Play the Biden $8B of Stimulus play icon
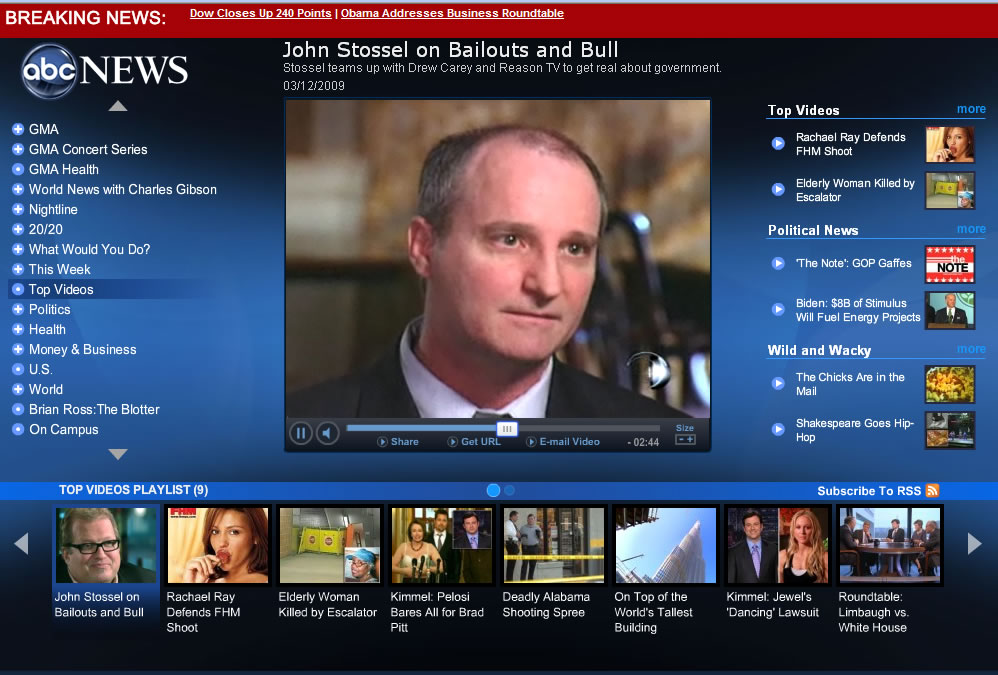This screenshot has width=998, height=675. coord(778,309)
